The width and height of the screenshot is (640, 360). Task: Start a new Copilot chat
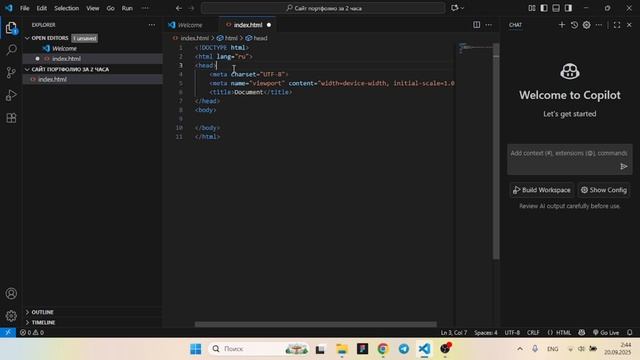point(562,25)
